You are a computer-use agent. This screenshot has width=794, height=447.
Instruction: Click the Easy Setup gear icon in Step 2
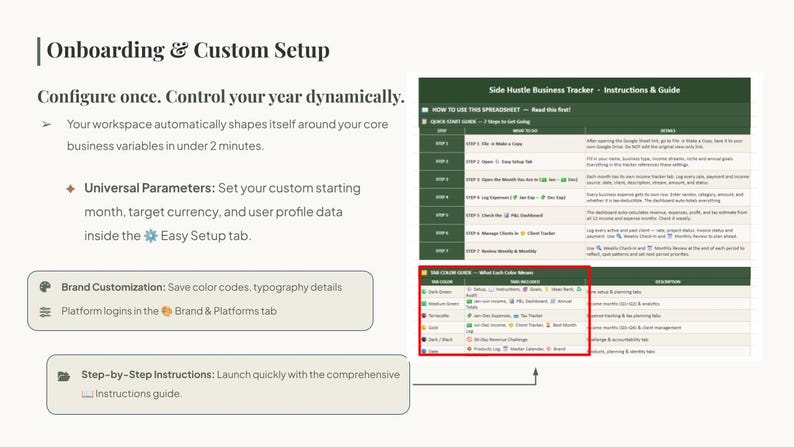(x=497, y=161)
